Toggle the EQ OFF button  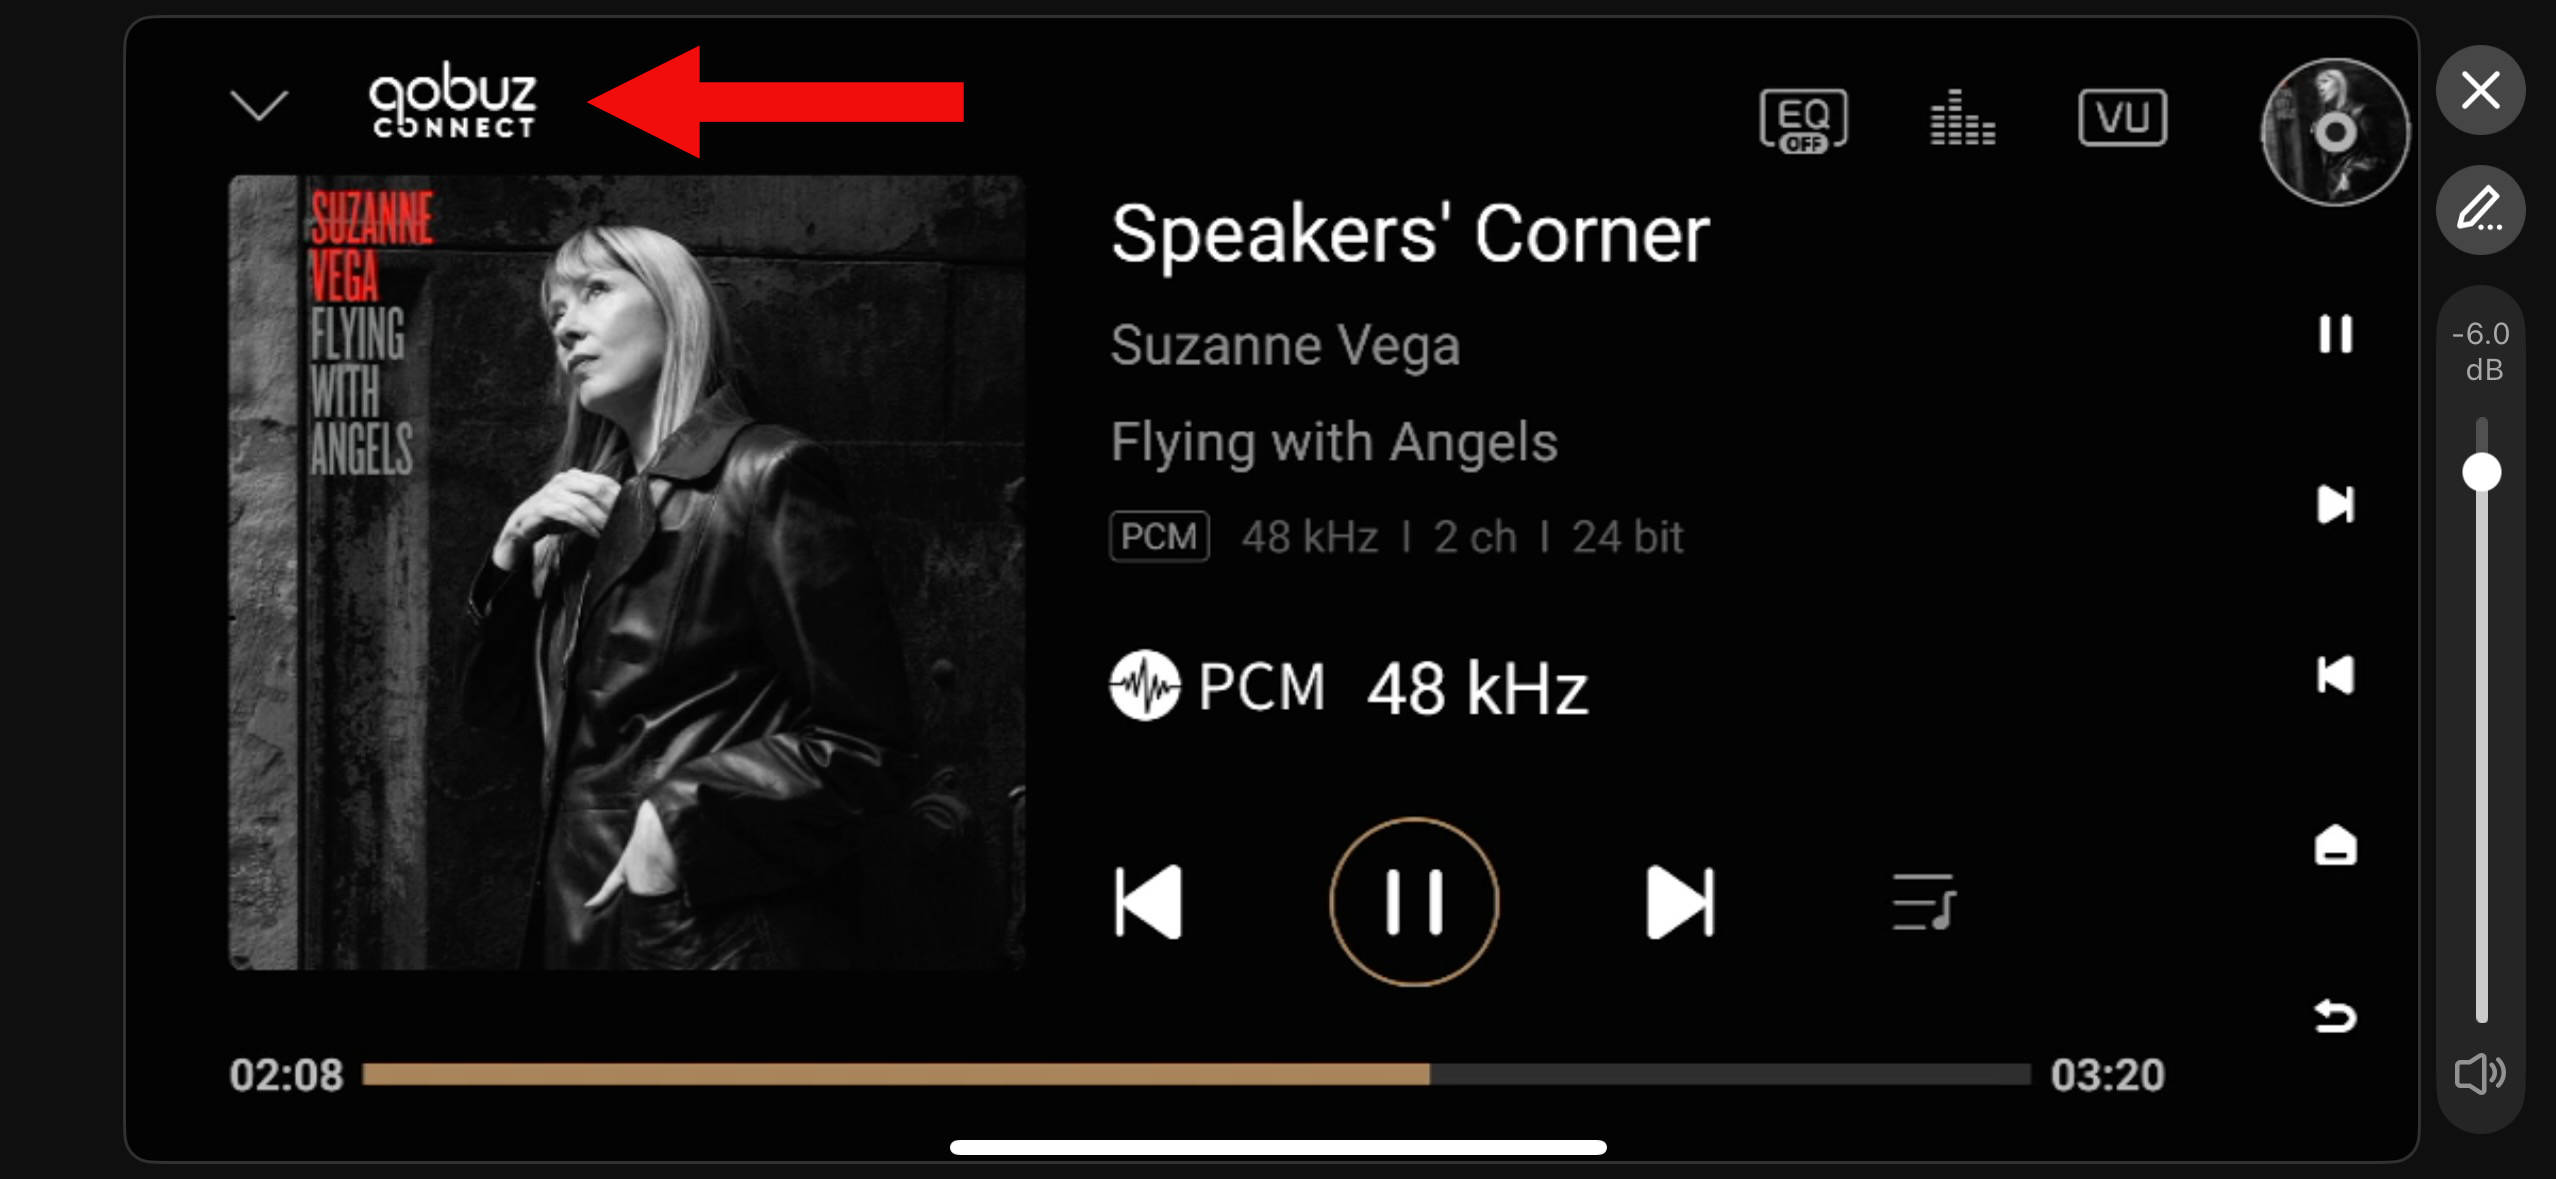(x=1803, y=119)
